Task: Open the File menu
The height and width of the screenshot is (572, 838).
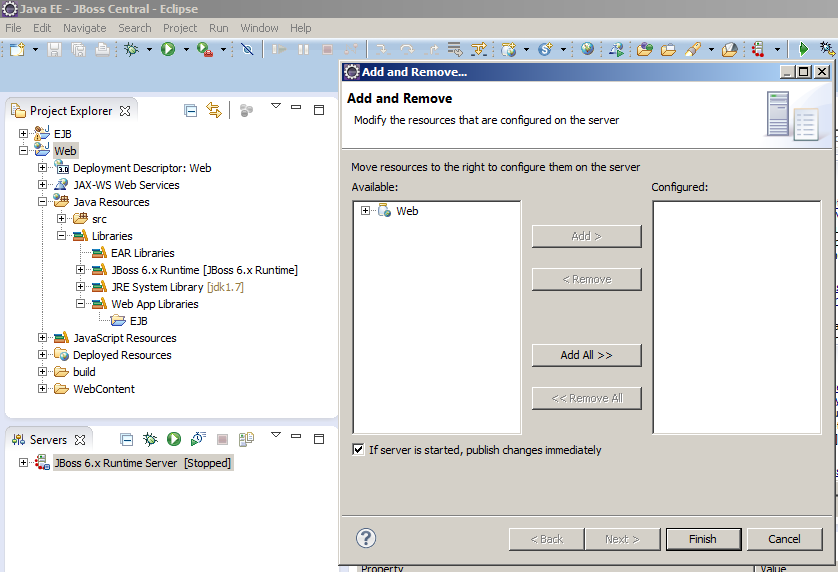Action: coord(13,28)
